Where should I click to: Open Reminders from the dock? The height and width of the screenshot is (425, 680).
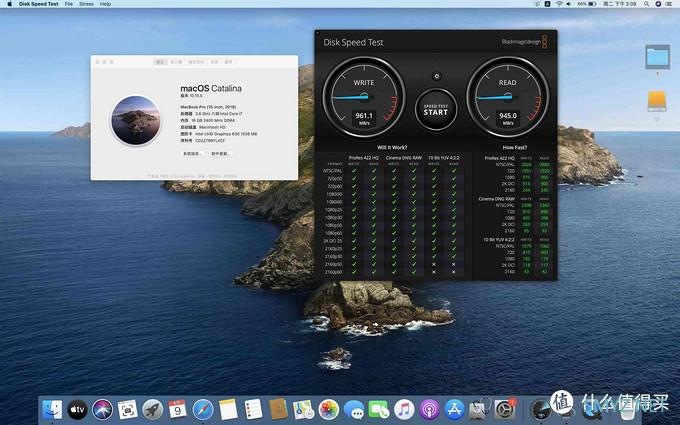click(253, 409)
